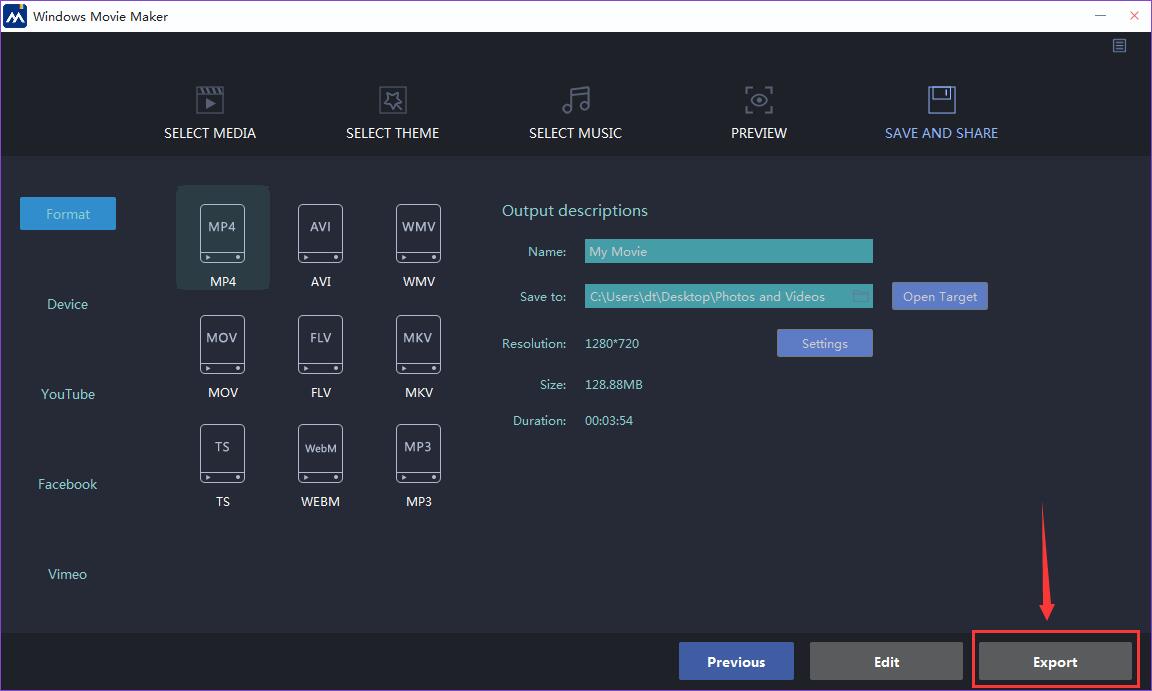Close the Movie Maker window

1134,15
